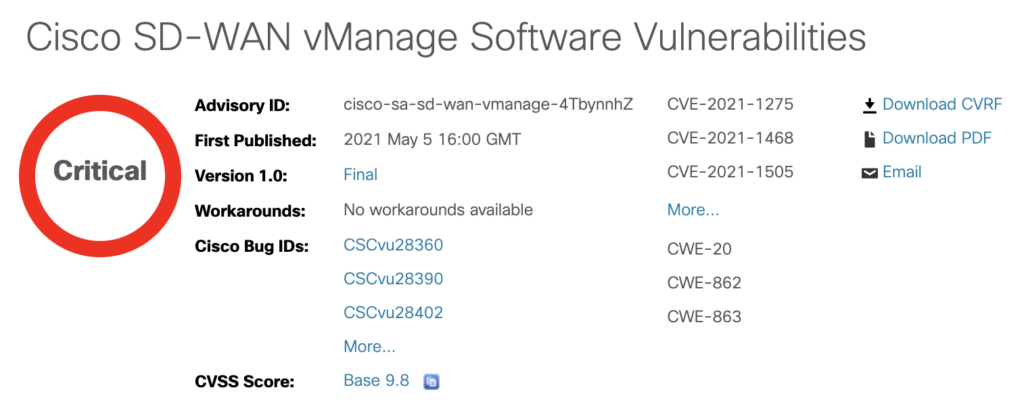Expand More under the CVE list

(693, 210)
